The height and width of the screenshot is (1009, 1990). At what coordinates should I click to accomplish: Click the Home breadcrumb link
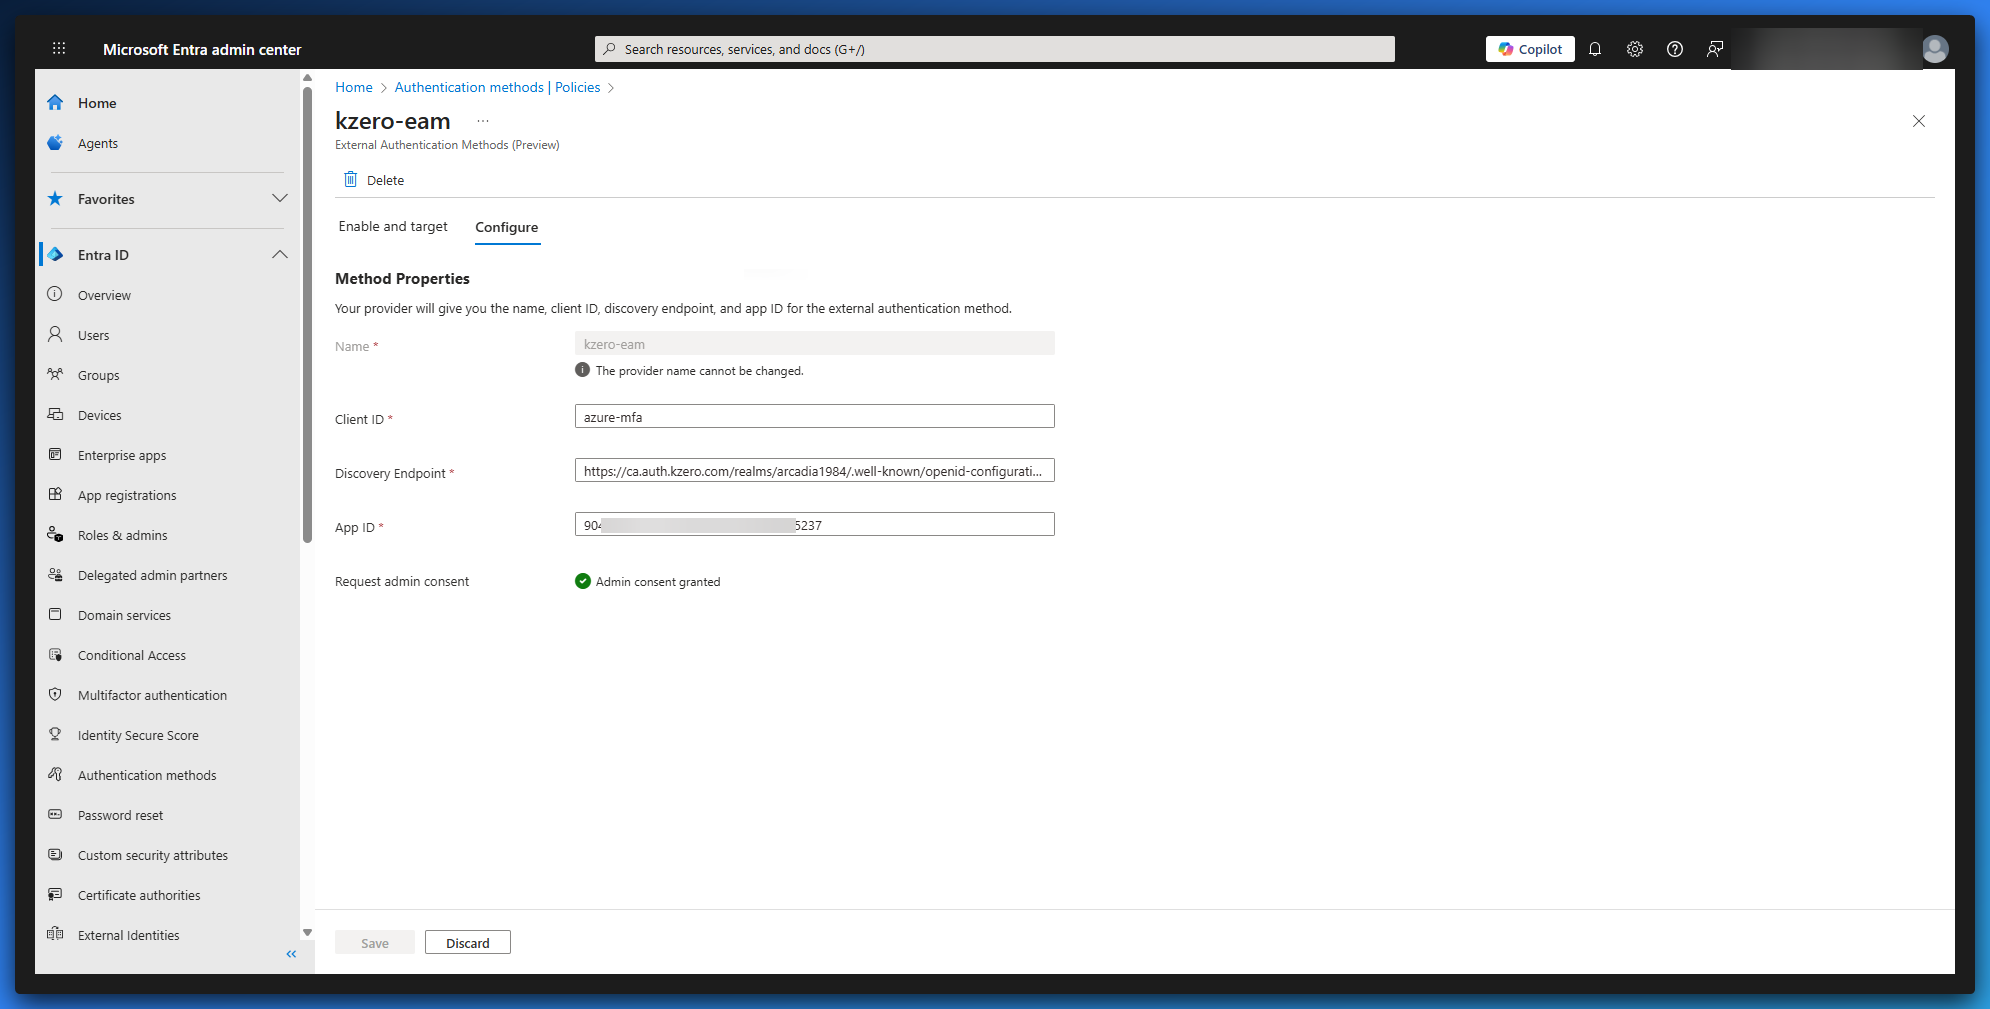(354, 87)
